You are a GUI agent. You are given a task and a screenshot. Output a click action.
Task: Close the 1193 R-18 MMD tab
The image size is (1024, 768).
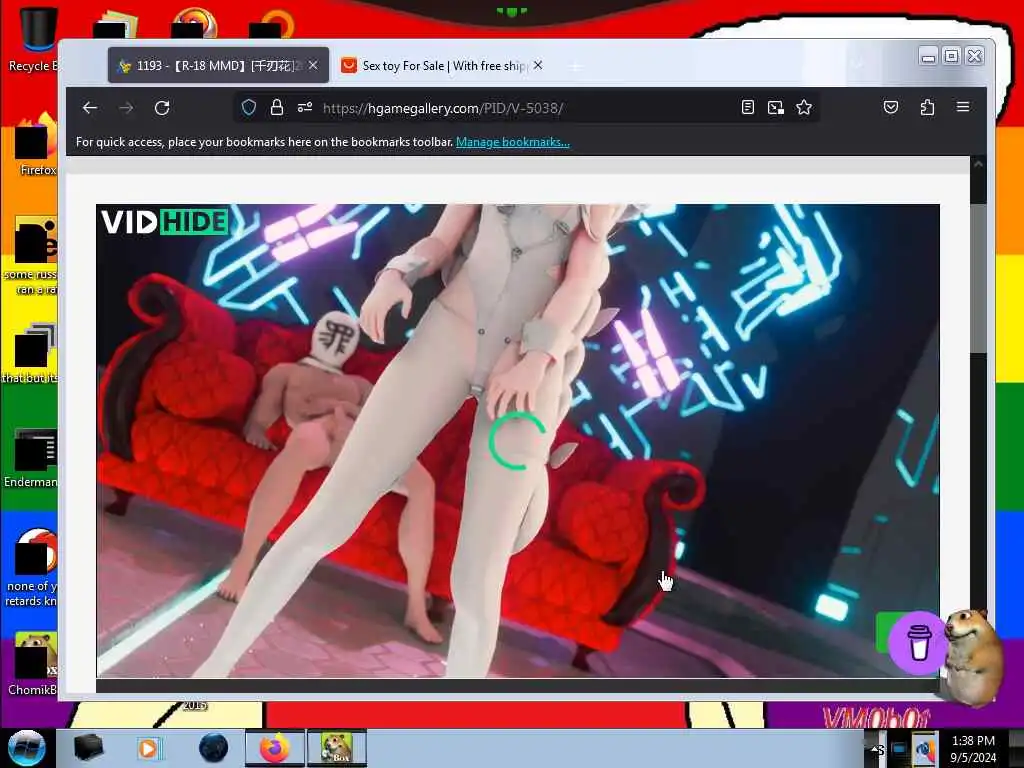pyautogui.click(x=313, y=65)
